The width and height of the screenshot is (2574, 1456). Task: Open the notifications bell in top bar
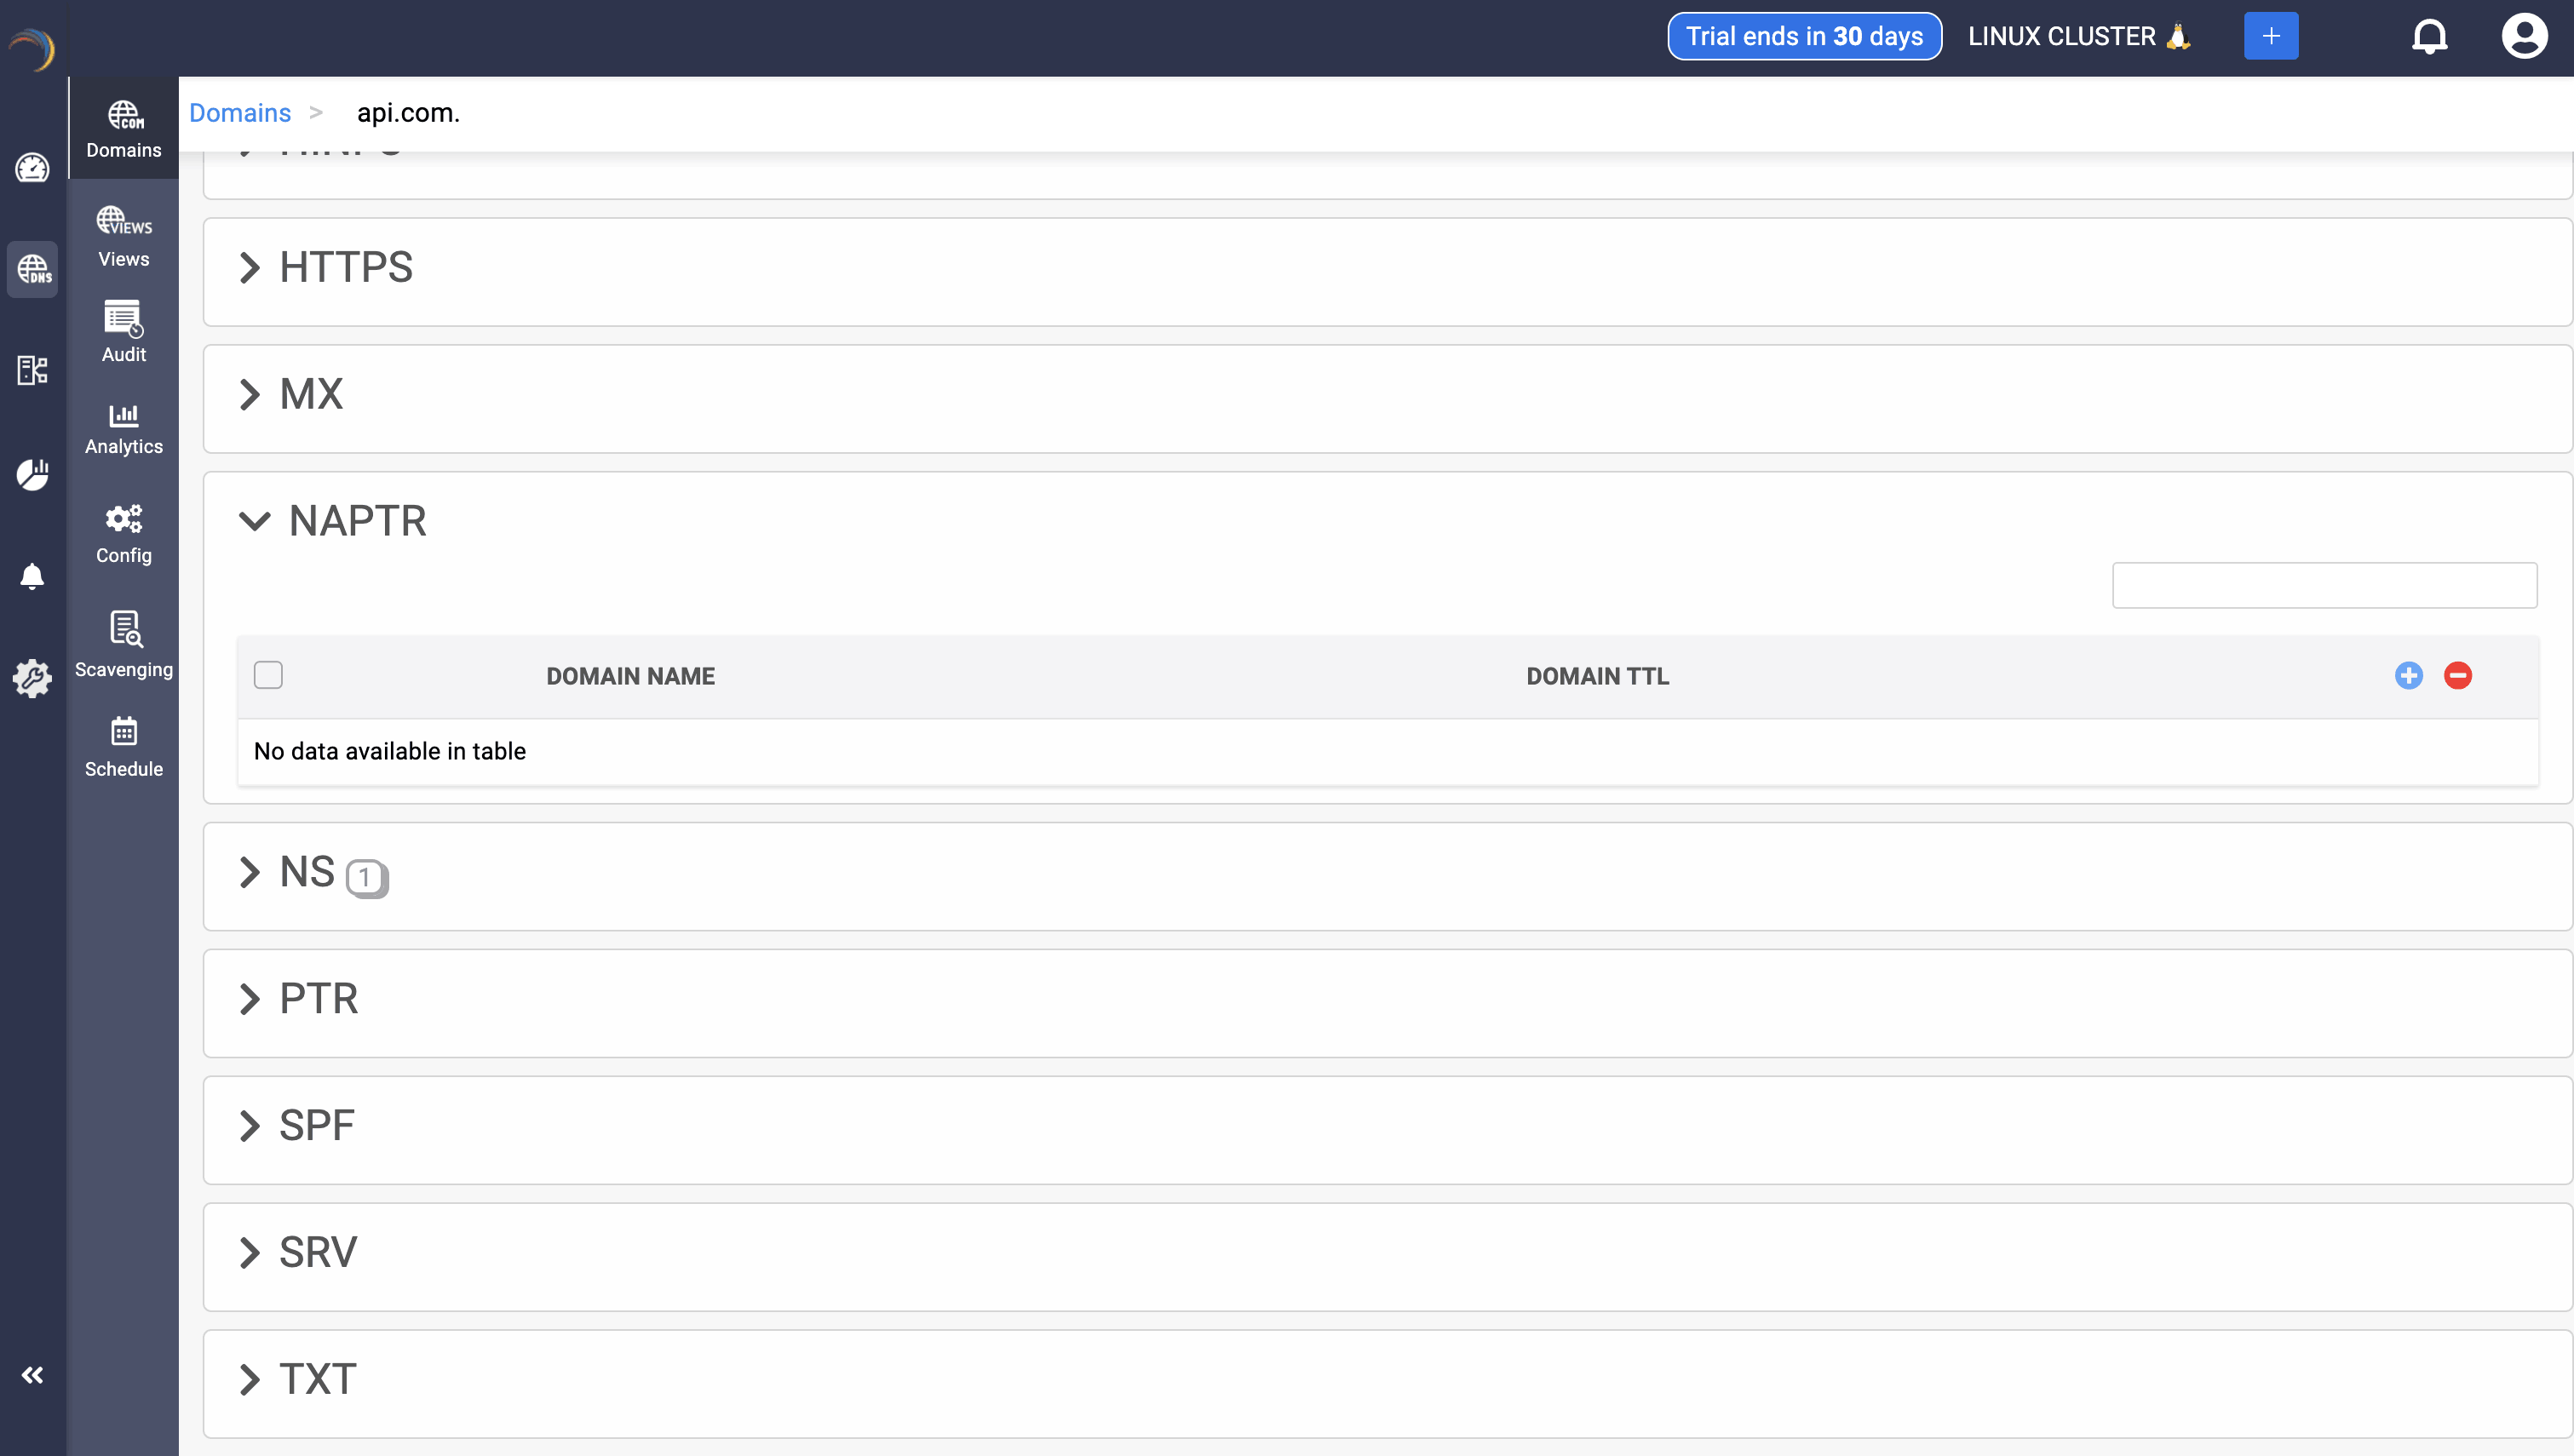coord(2429,37)
